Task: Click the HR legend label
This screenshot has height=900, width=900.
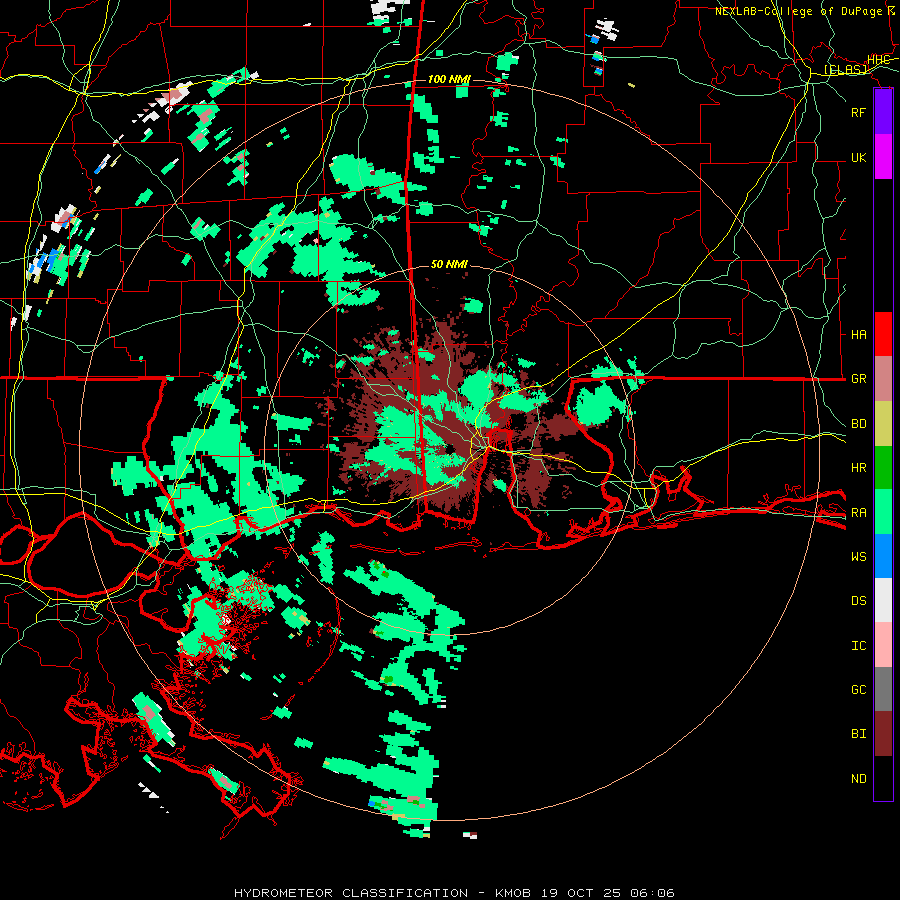Action: coord(858,468)
